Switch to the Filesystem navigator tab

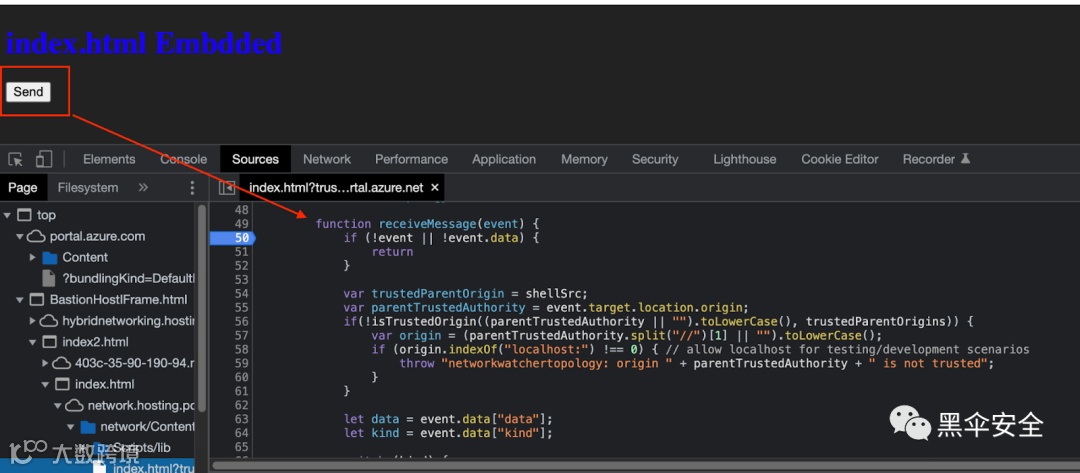pyautogui.click(x=87, y=187)
